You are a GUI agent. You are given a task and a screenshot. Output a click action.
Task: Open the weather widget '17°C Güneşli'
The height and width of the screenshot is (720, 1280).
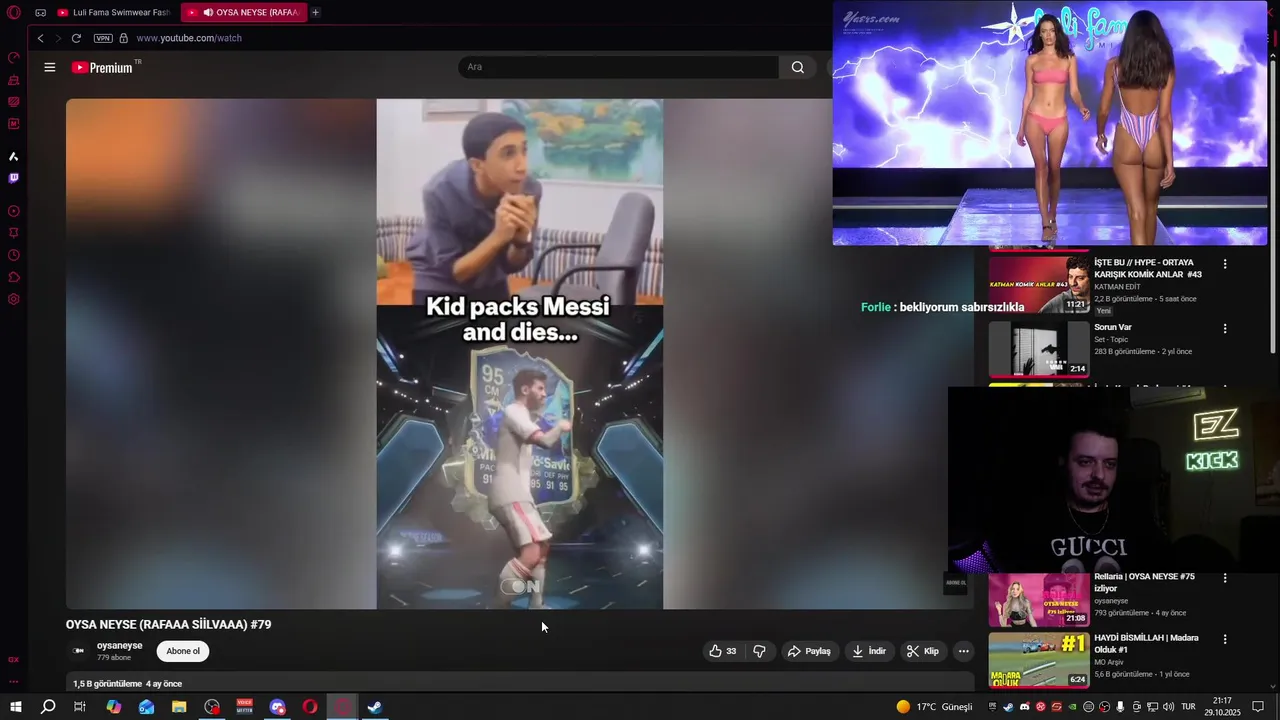934,707
